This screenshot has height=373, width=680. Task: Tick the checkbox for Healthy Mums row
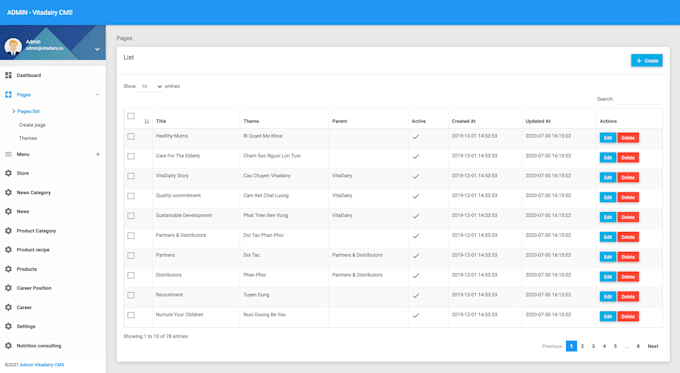131,136
